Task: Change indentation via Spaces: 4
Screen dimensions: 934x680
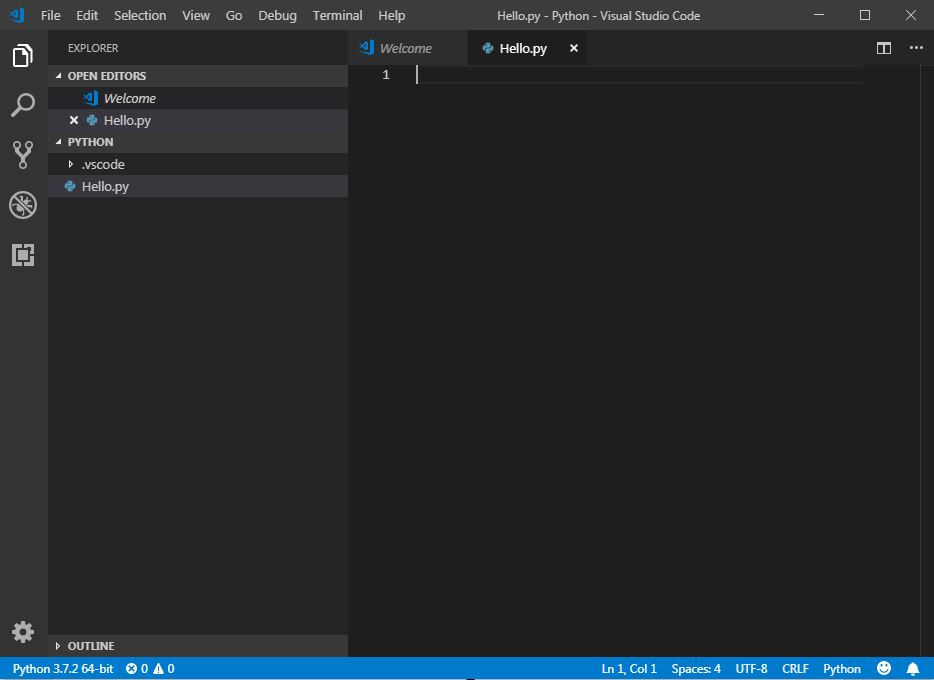Action: [x=696, y=669]
